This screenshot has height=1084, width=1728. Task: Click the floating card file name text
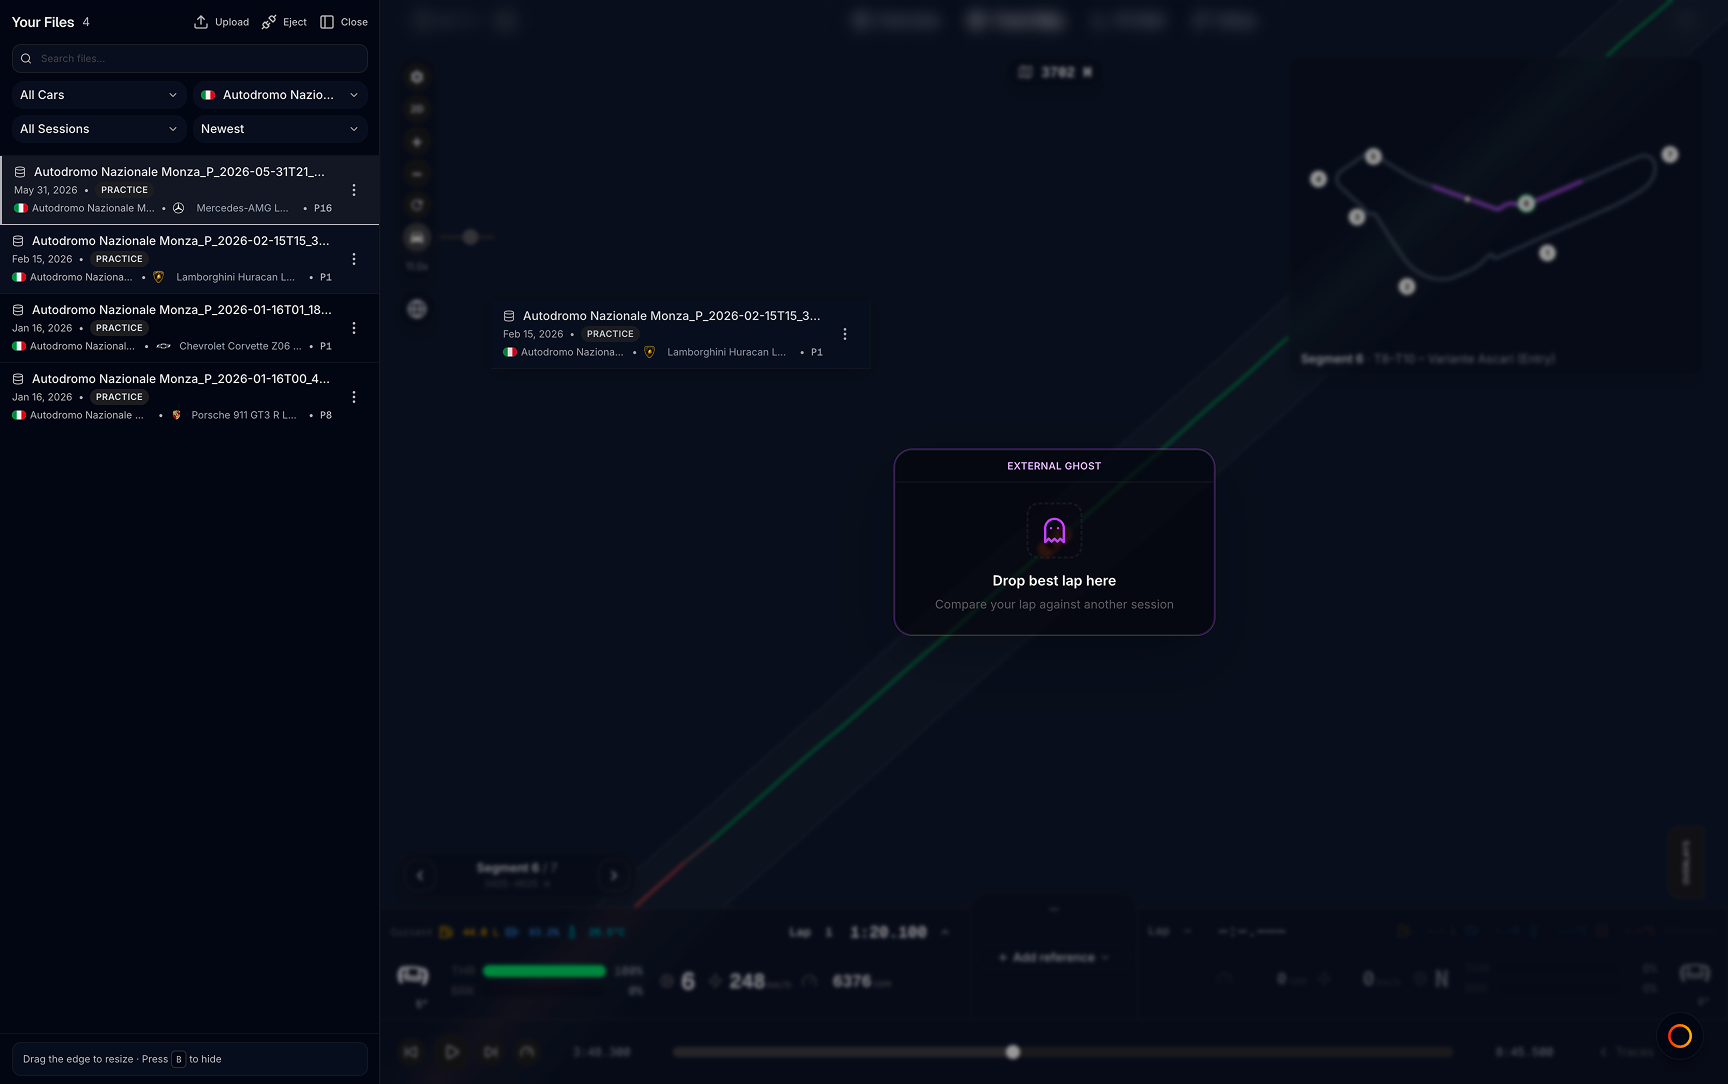(x=671, y=316)
